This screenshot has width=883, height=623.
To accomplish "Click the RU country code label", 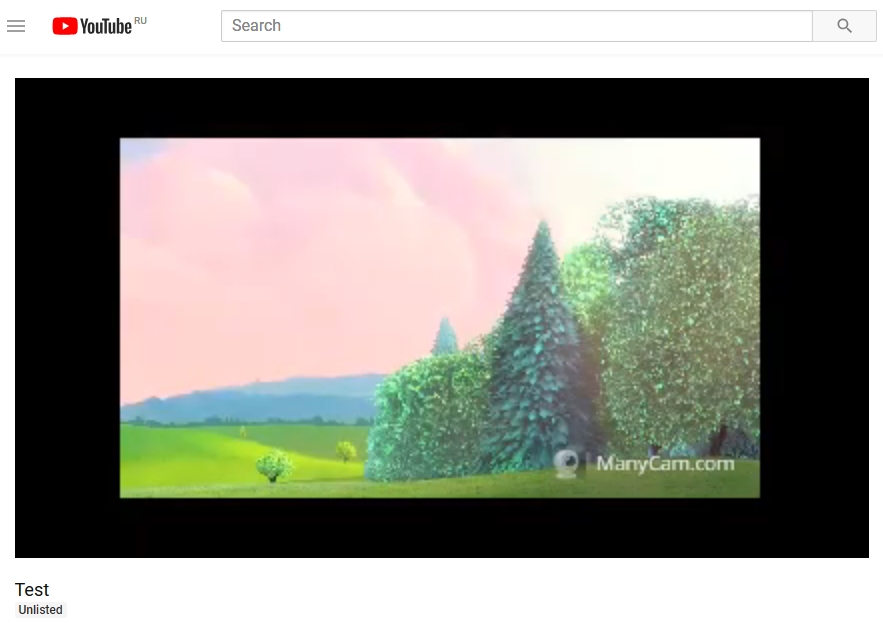I will click(x=140, y=20).
